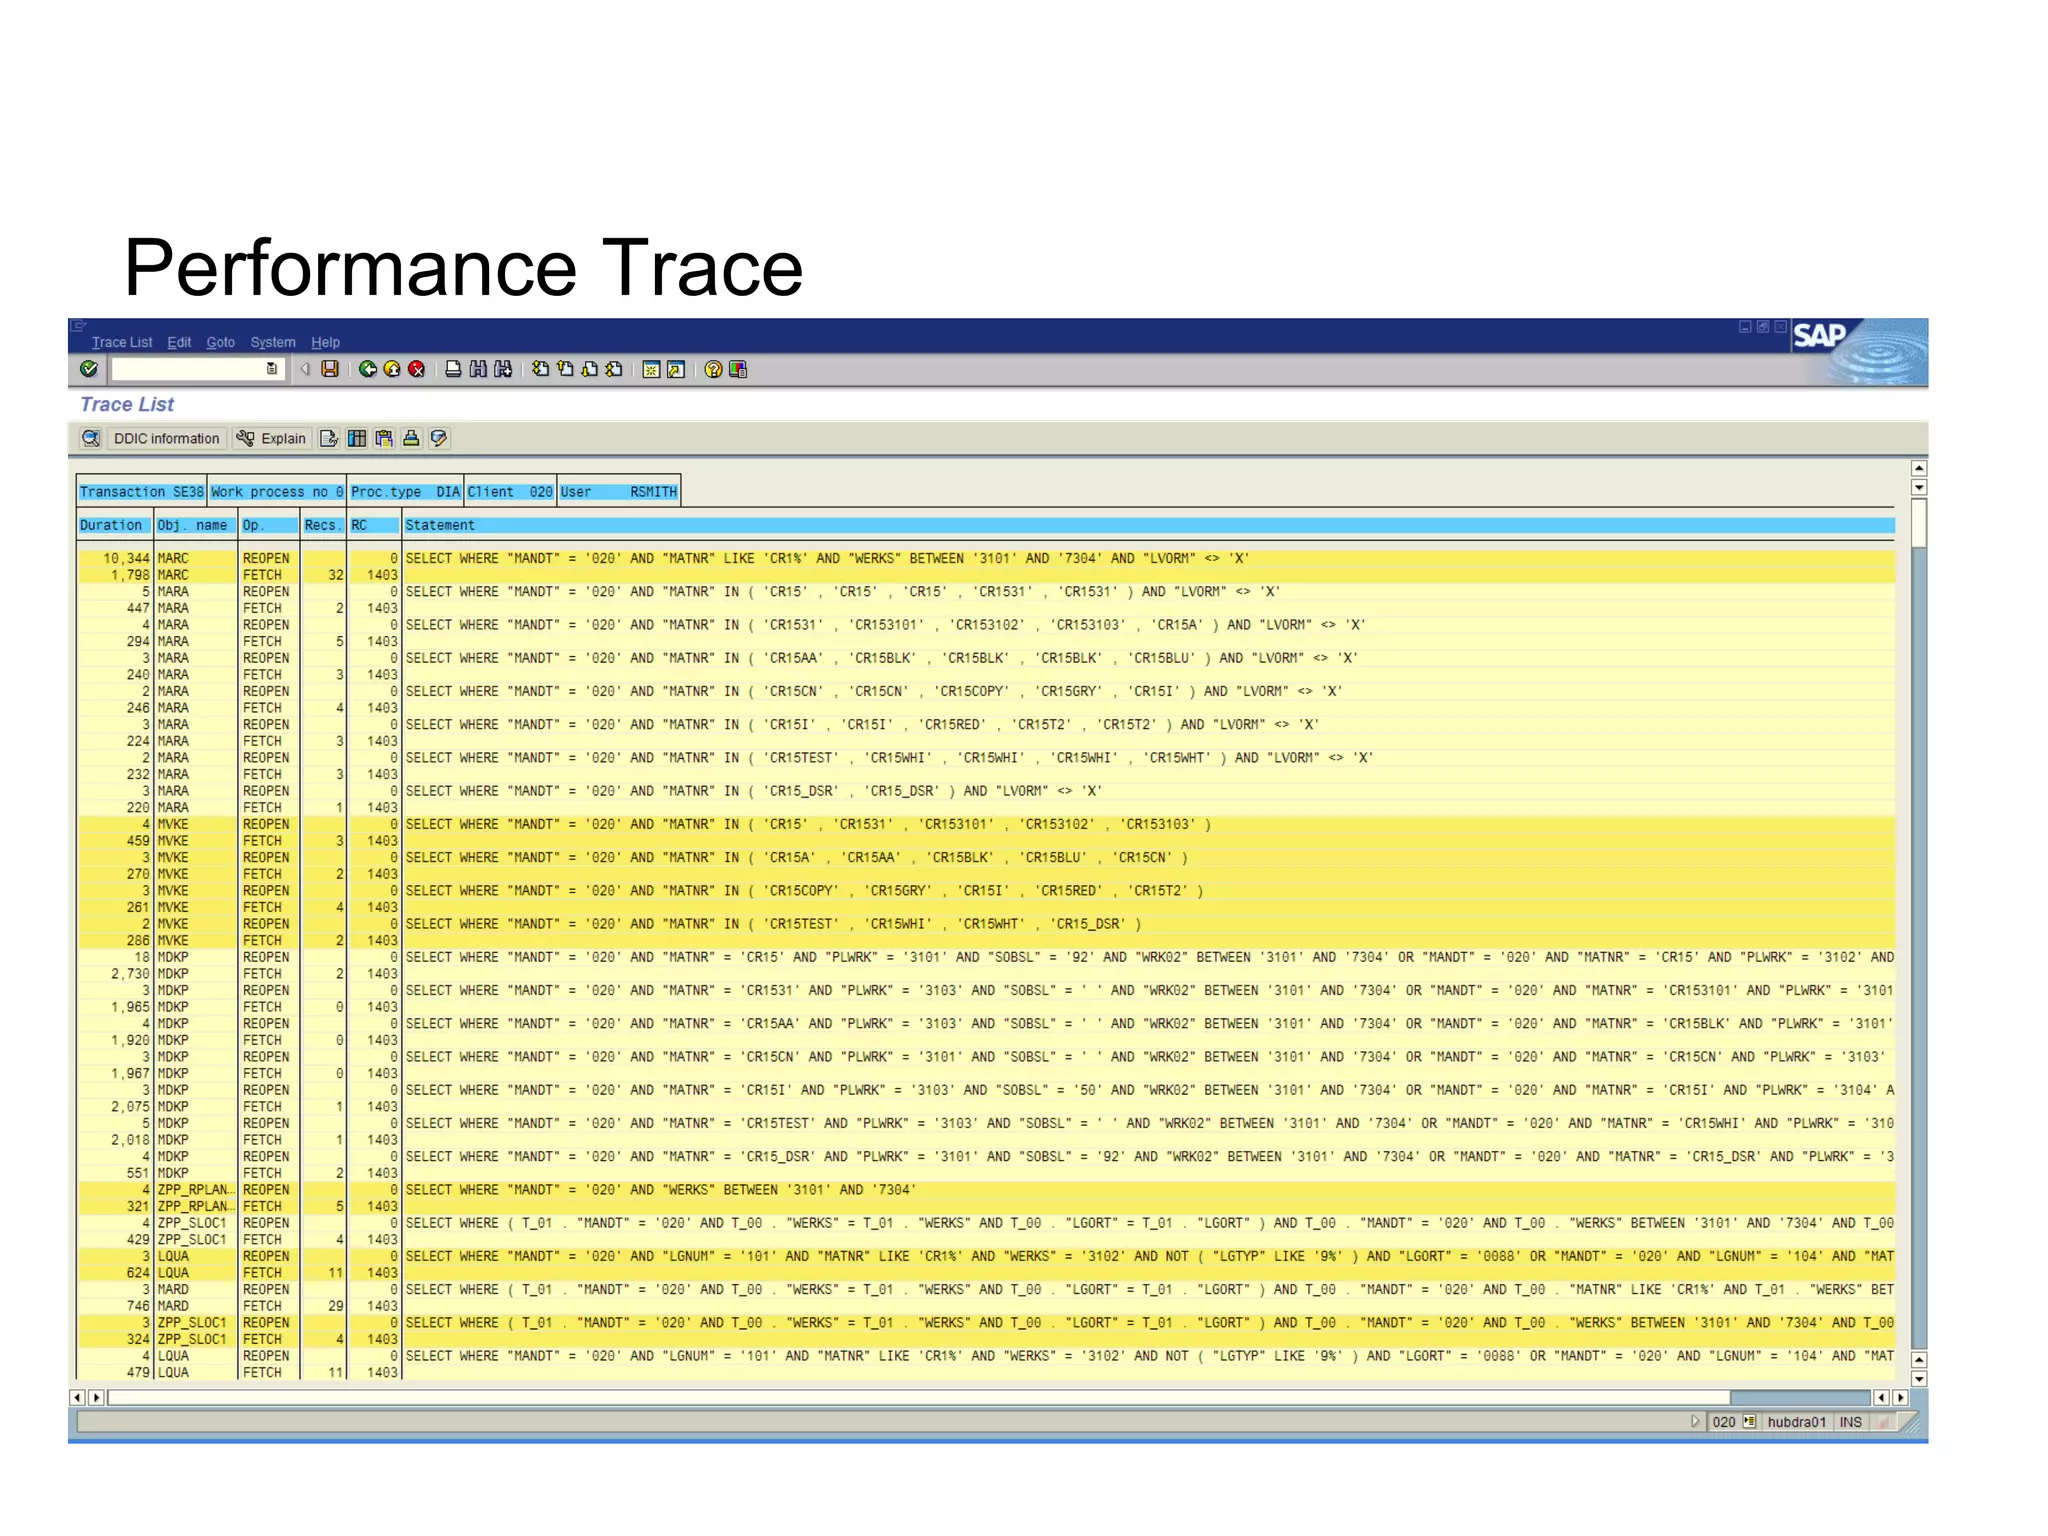Viewport: 2048px width, 1536px height.
Task: Click the 020 client indicator in status bar
Action: point(1724,1421)
